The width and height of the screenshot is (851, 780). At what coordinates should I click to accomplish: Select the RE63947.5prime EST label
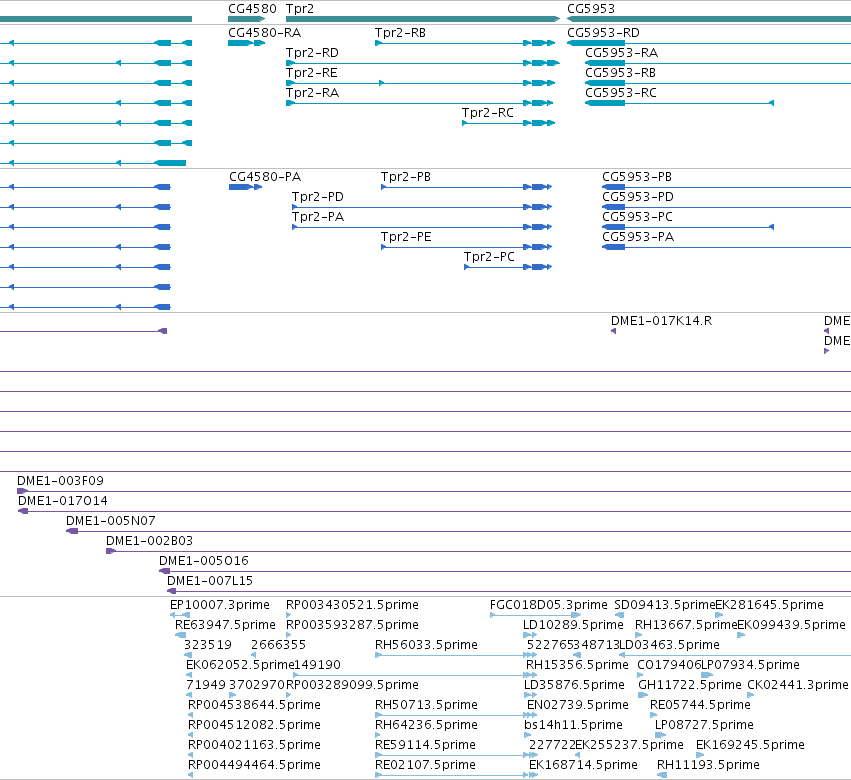(225, 625)
